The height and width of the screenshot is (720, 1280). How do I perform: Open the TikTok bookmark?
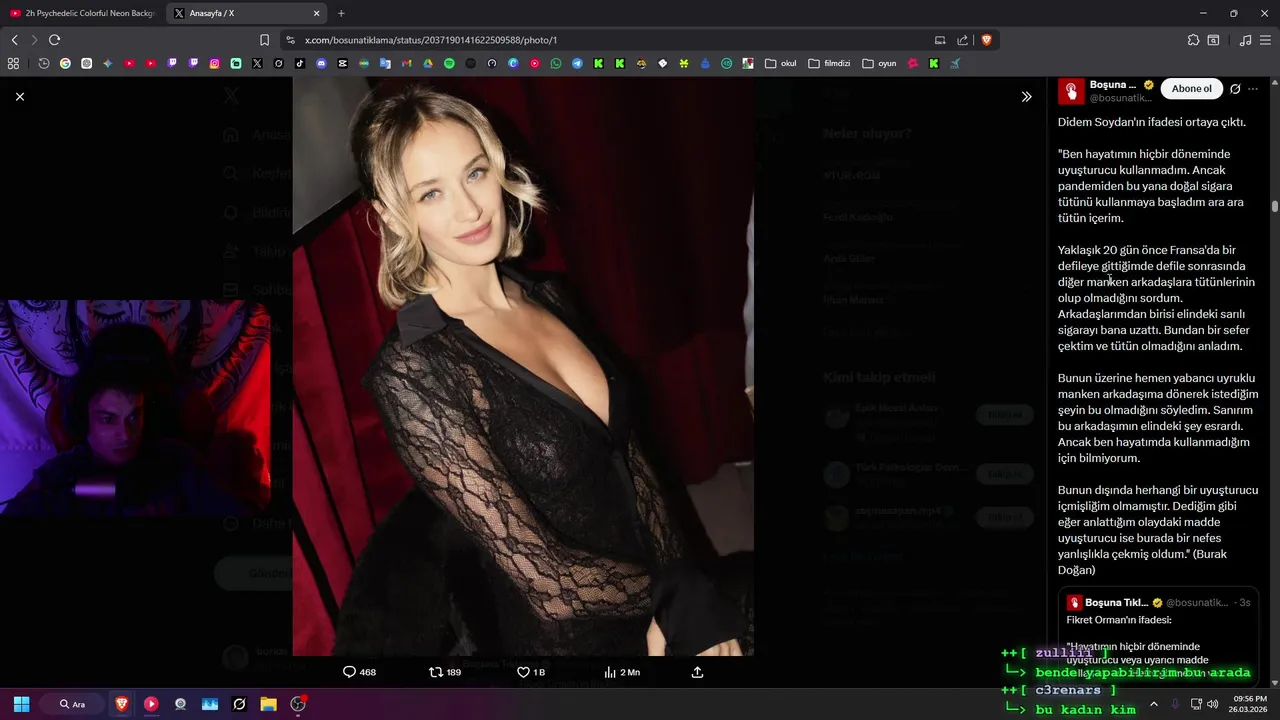tap(299, 63)
